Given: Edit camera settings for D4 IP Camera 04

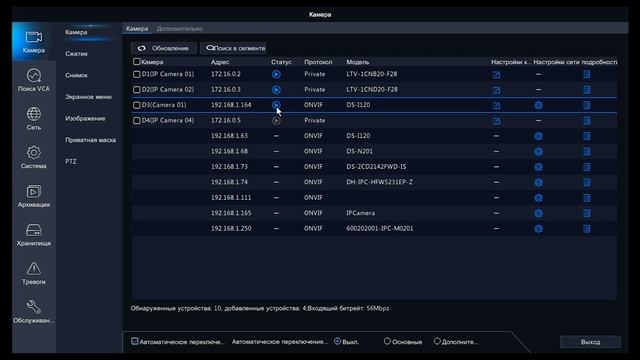Looking at the screenshot, I should coord(496,121).
